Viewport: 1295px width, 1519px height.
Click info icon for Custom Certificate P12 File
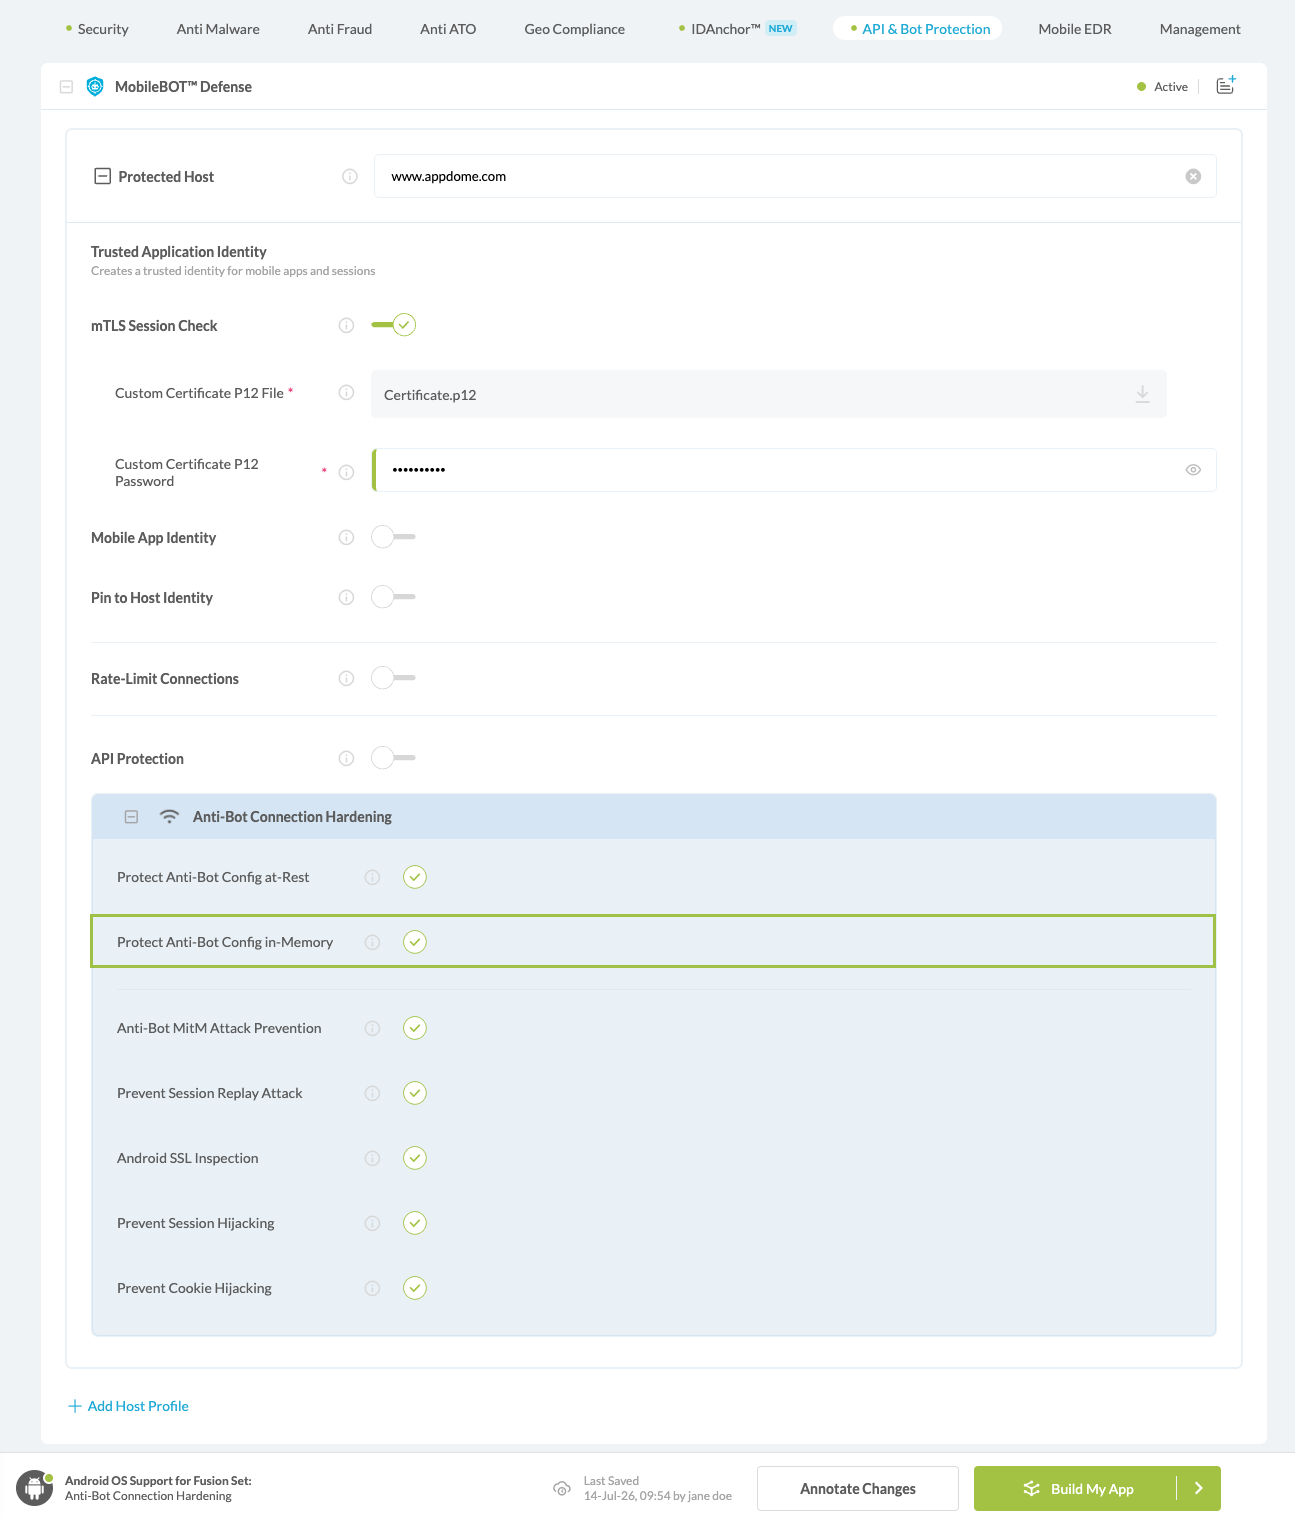click(346, 392)
